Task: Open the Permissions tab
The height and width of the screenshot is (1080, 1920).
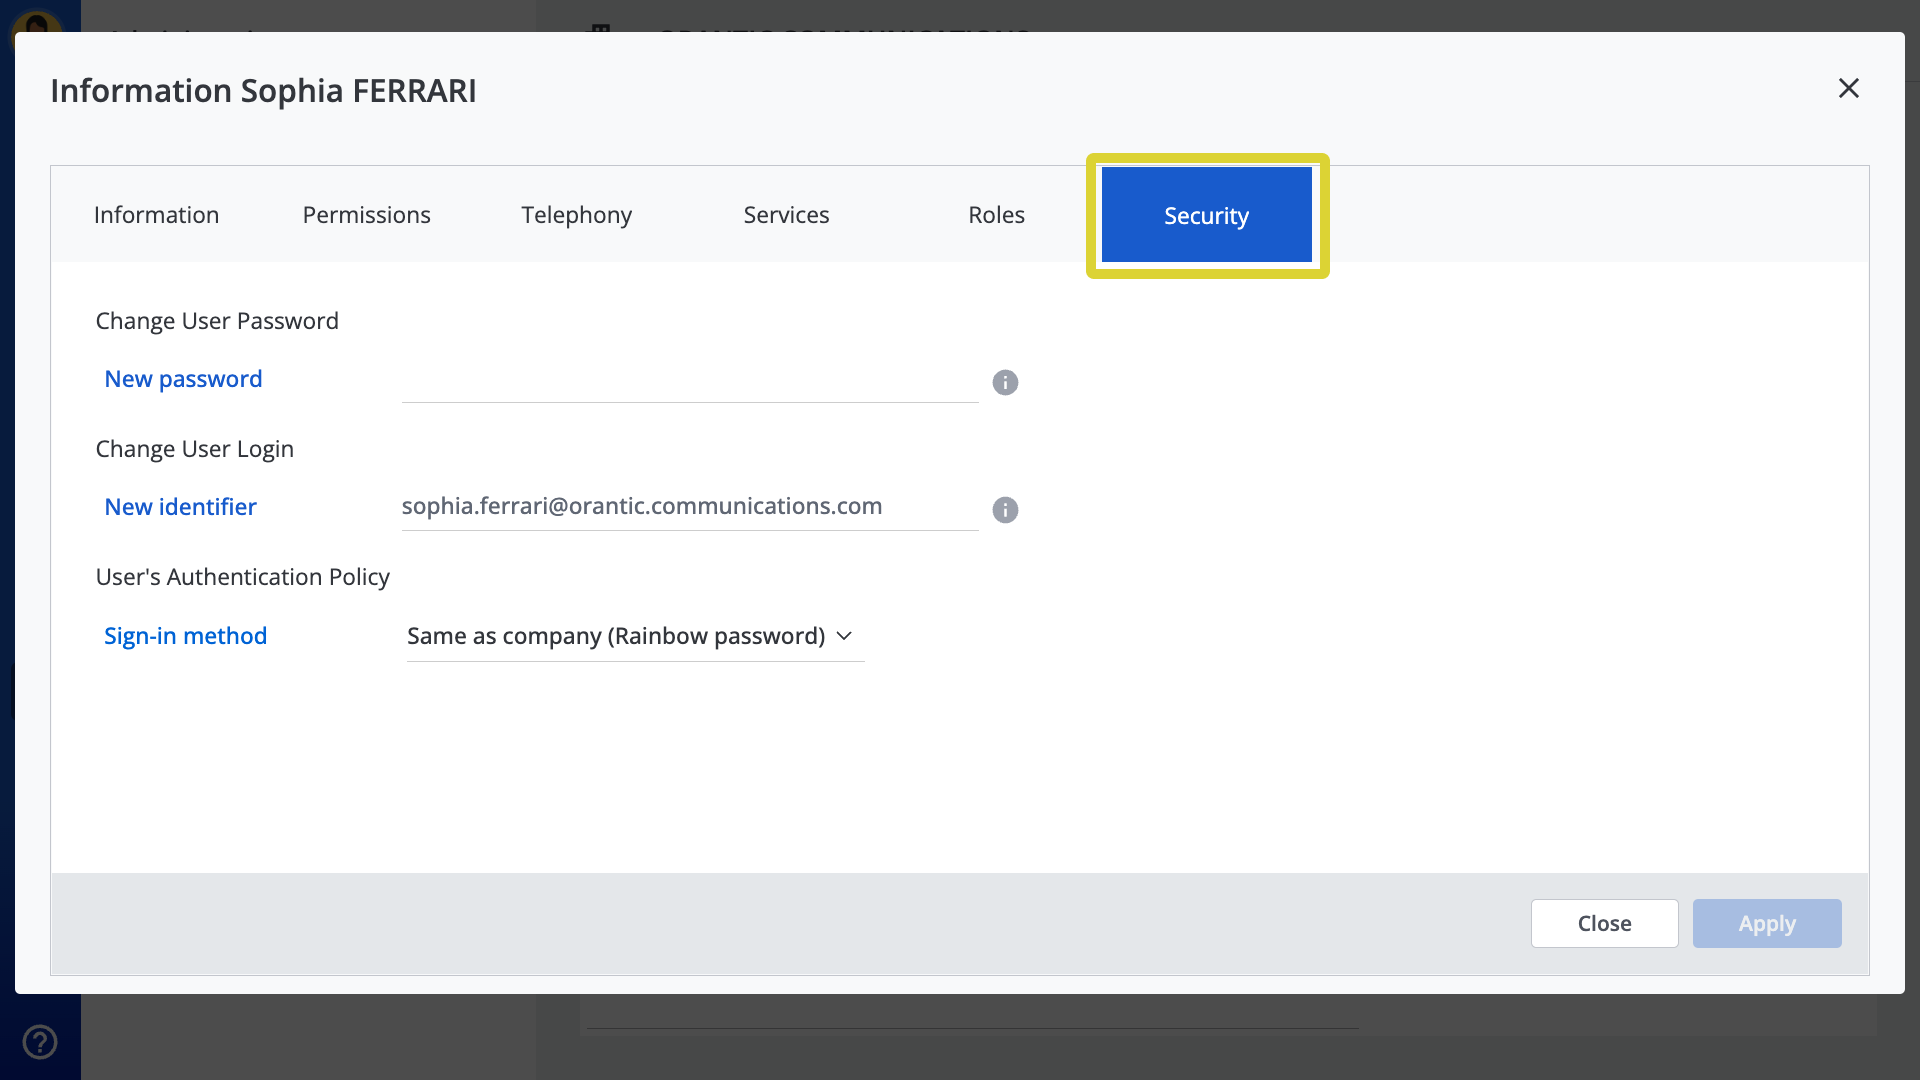Action: coord(366,214)
